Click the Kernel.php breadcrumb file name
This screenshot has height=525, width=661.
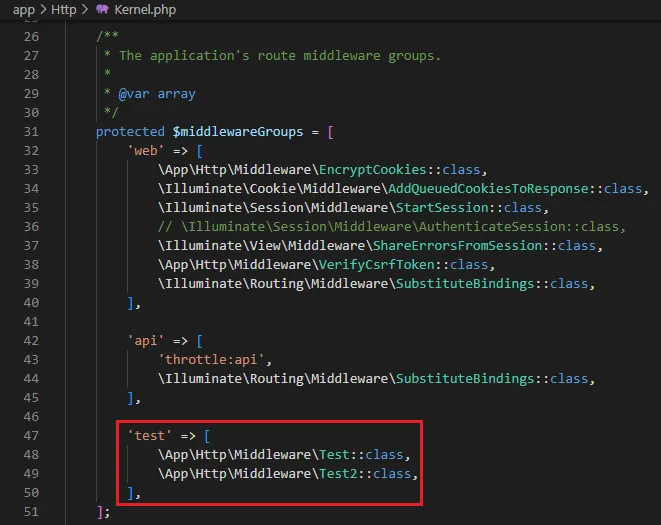click(145, 9)
